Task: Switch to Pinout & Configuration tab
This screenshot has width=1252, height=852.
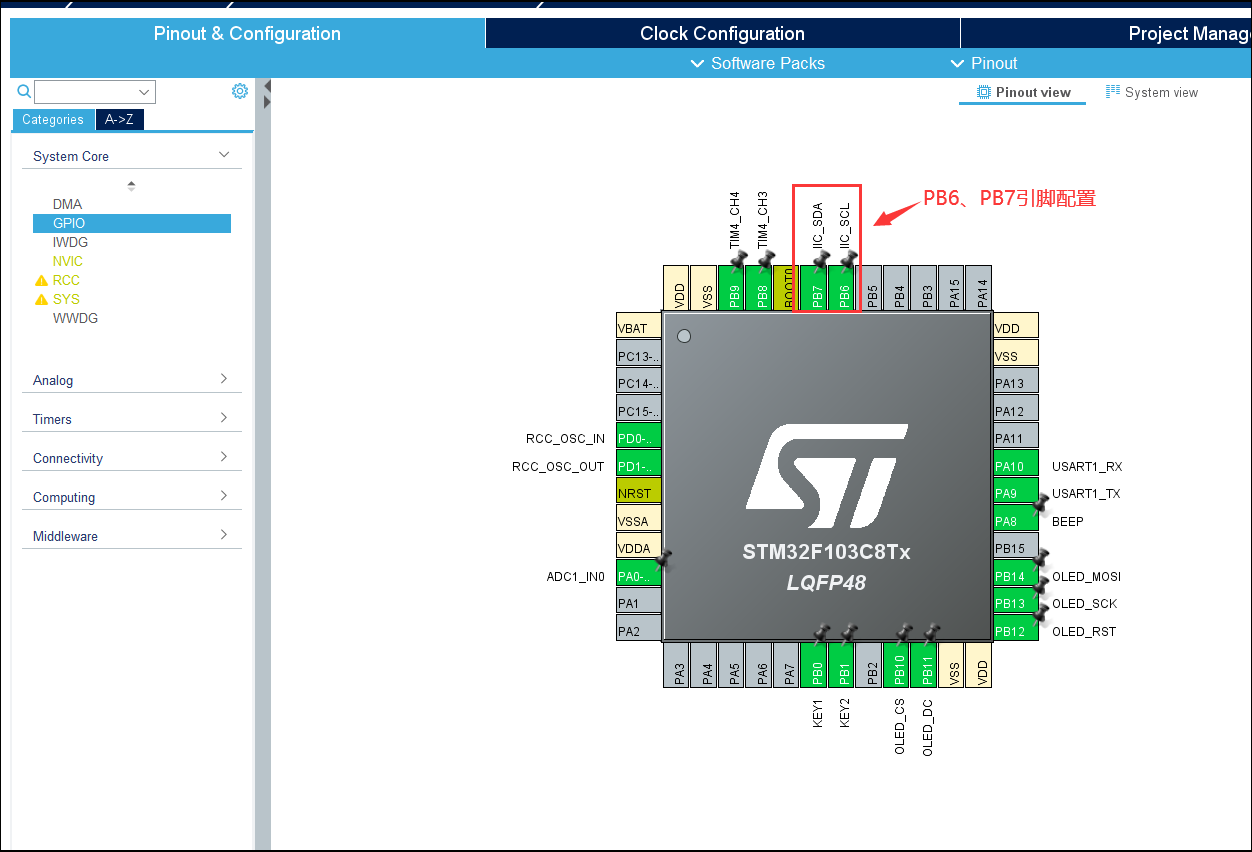Action: [247, 34]
